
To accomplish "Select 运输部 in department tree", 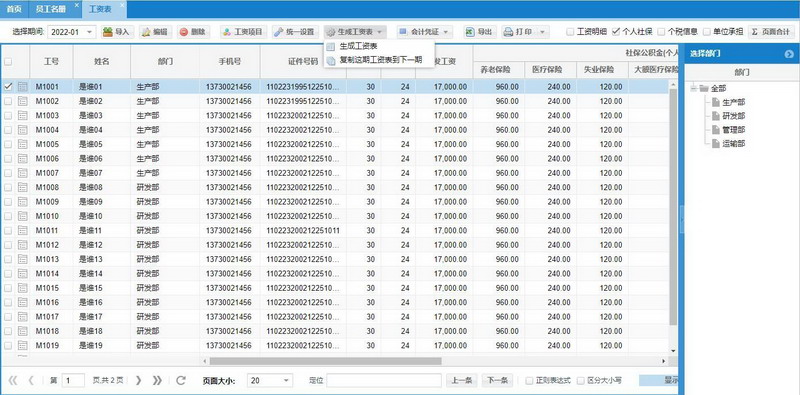I will coord(734,144).
